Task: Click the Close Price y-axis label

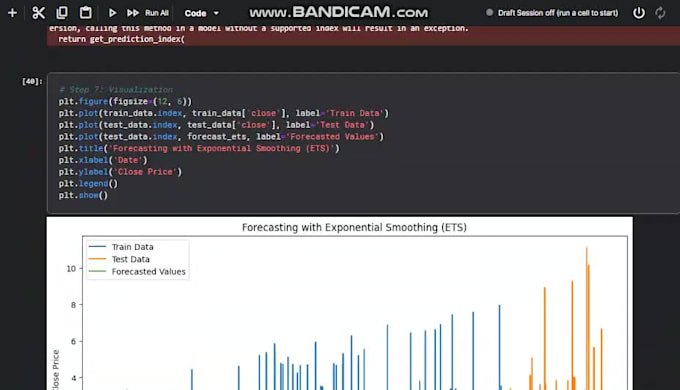Action: (x=56, y=370)
